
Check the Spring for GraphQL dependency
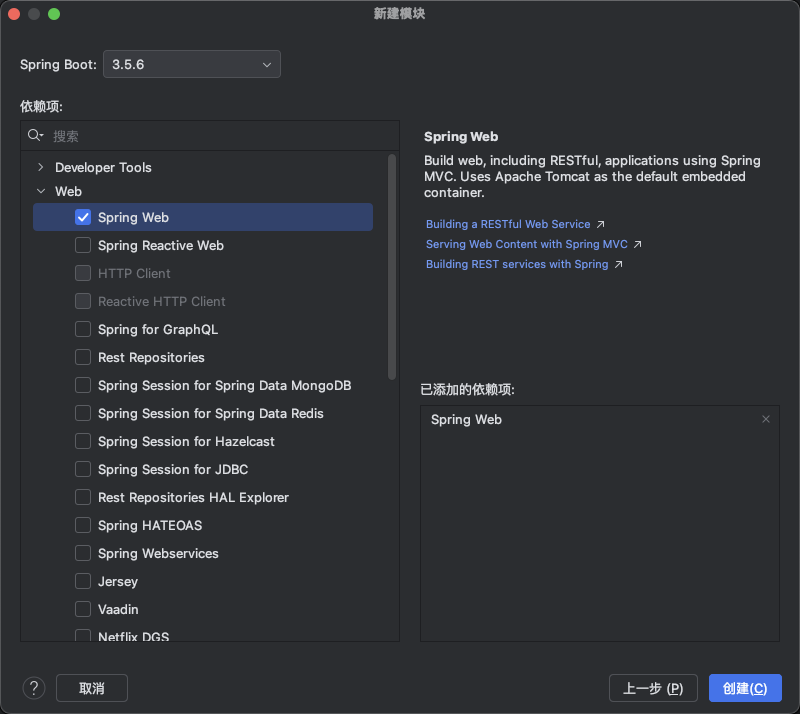coord(83,329)
